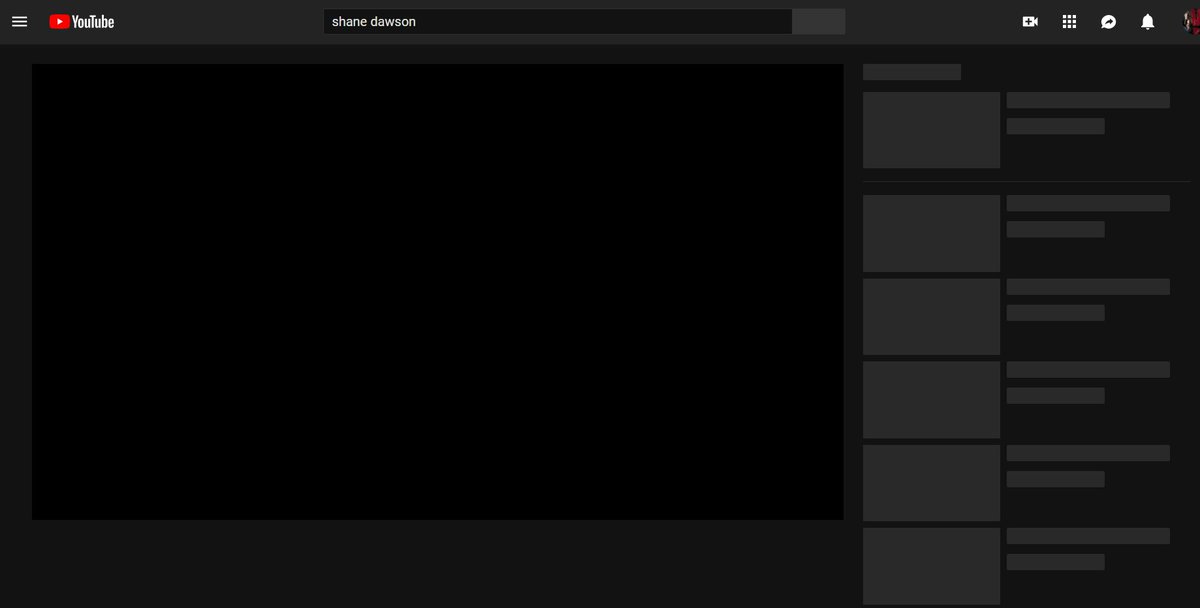This screenshot has height=608, width=1200.
Task: Open the create video camera icon
Action: point(1030,21)
